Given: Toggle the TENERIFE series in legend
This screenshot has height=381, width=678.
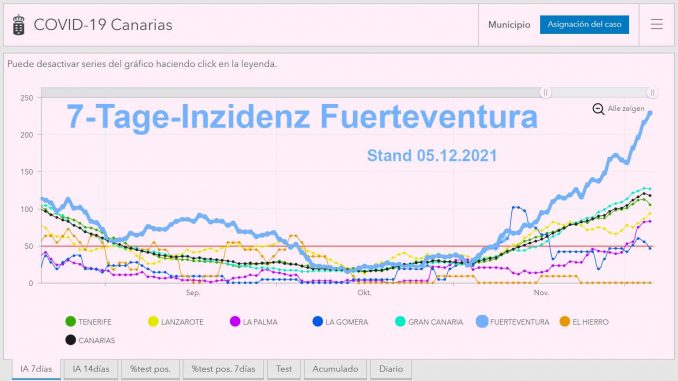Looking at the screenshot, I should pos(89,322).
